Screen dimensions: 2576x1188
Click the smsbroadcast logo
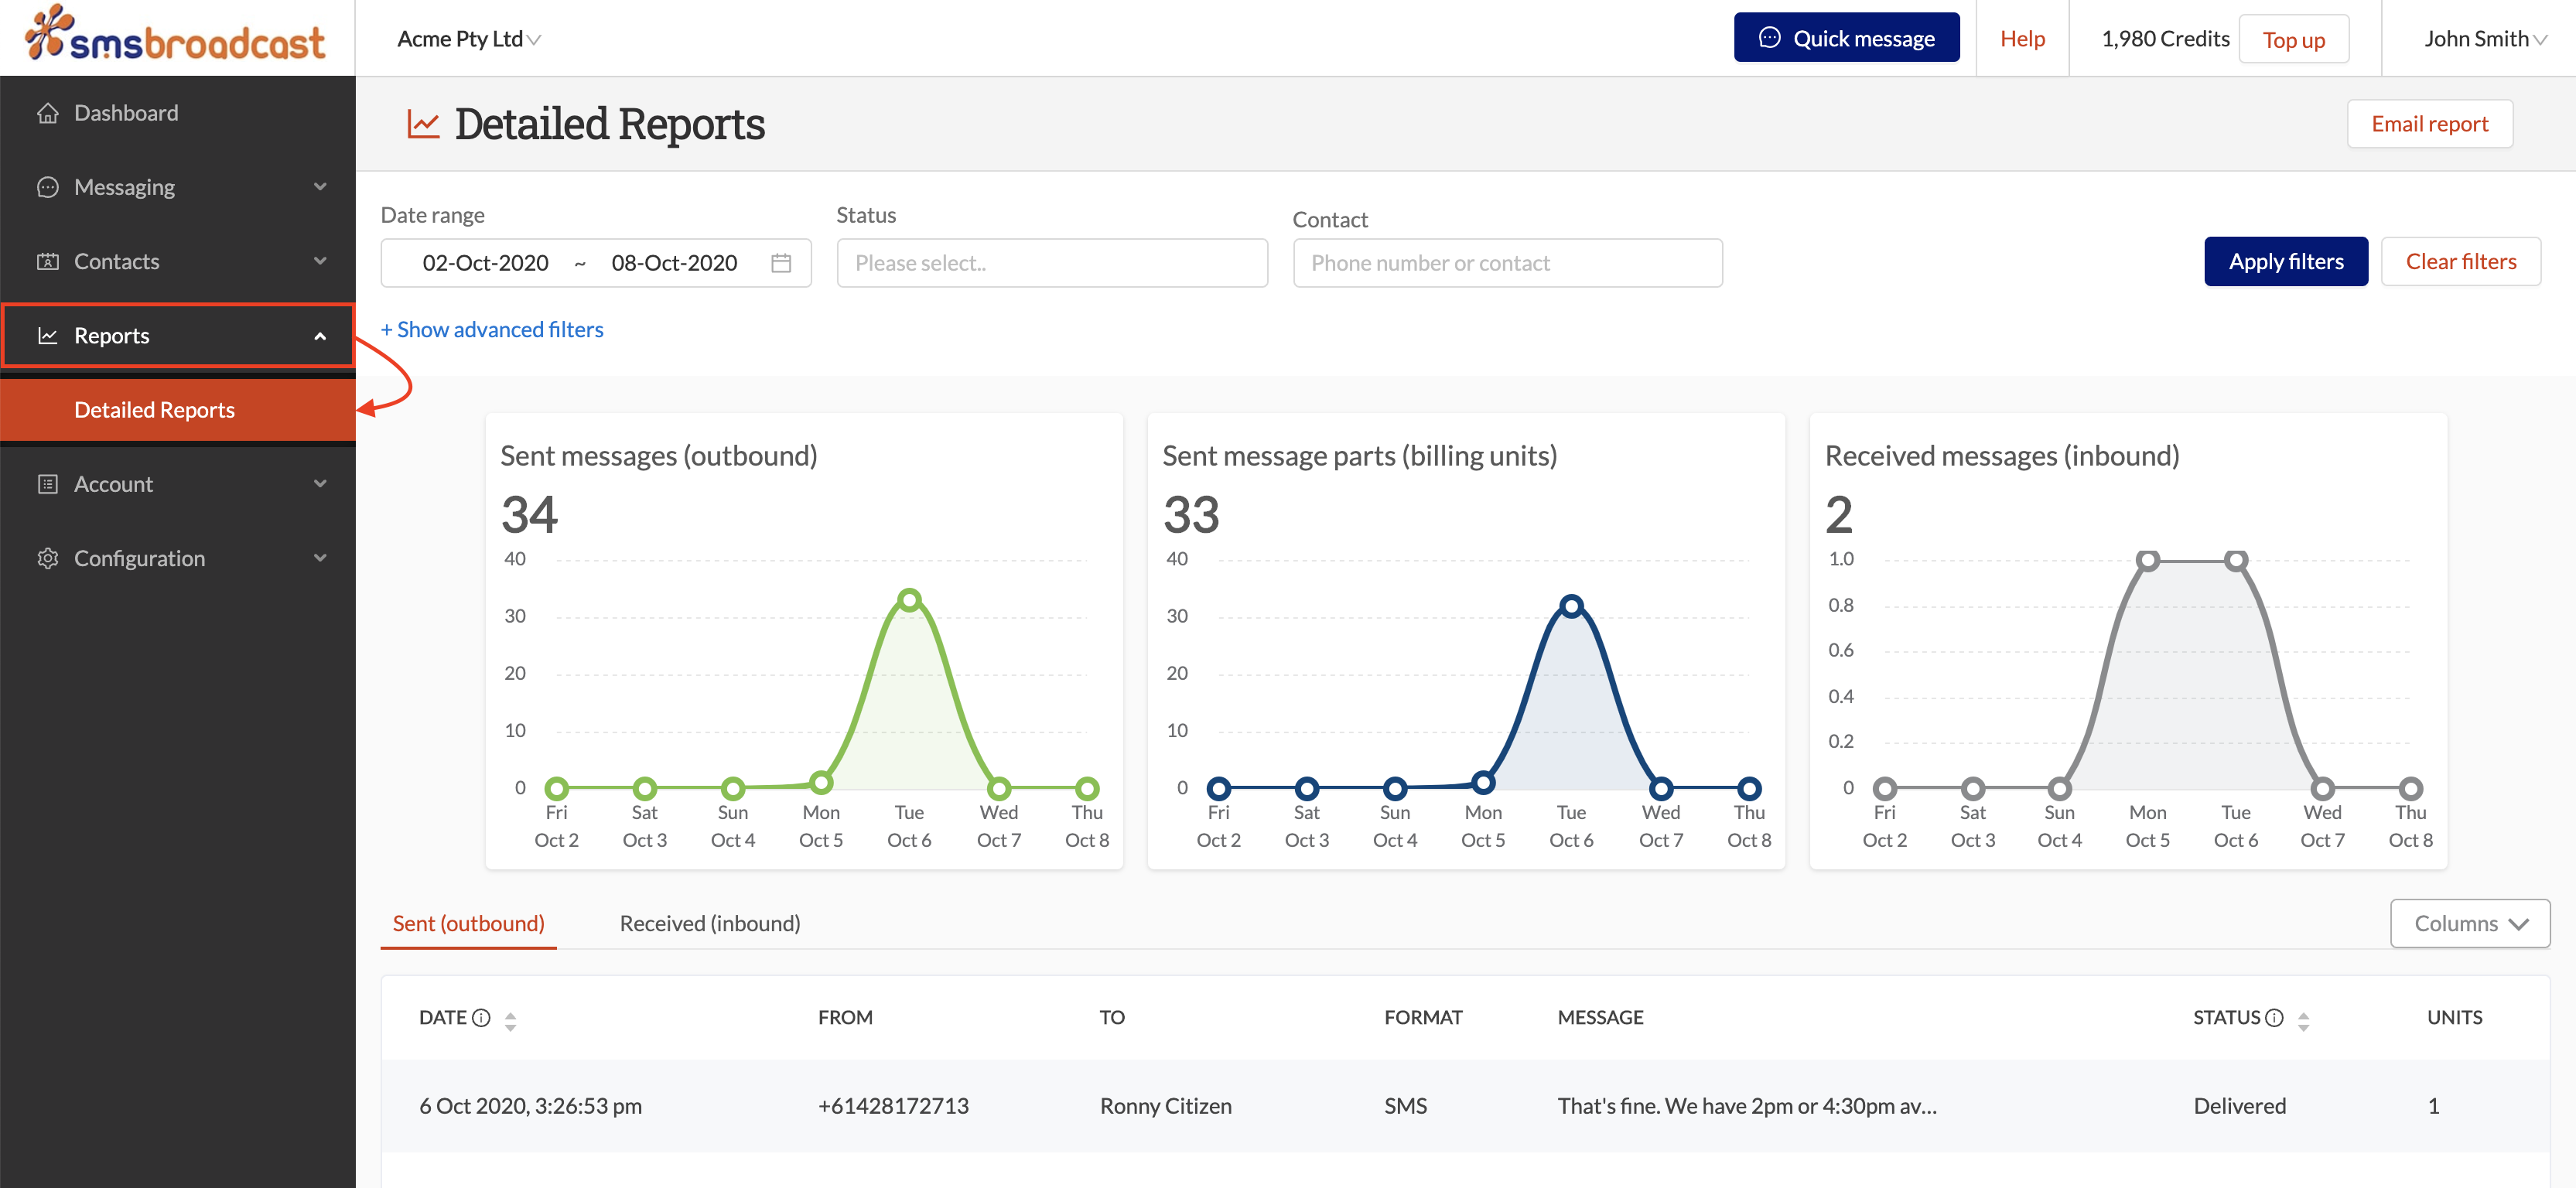[x=176, y=37]
